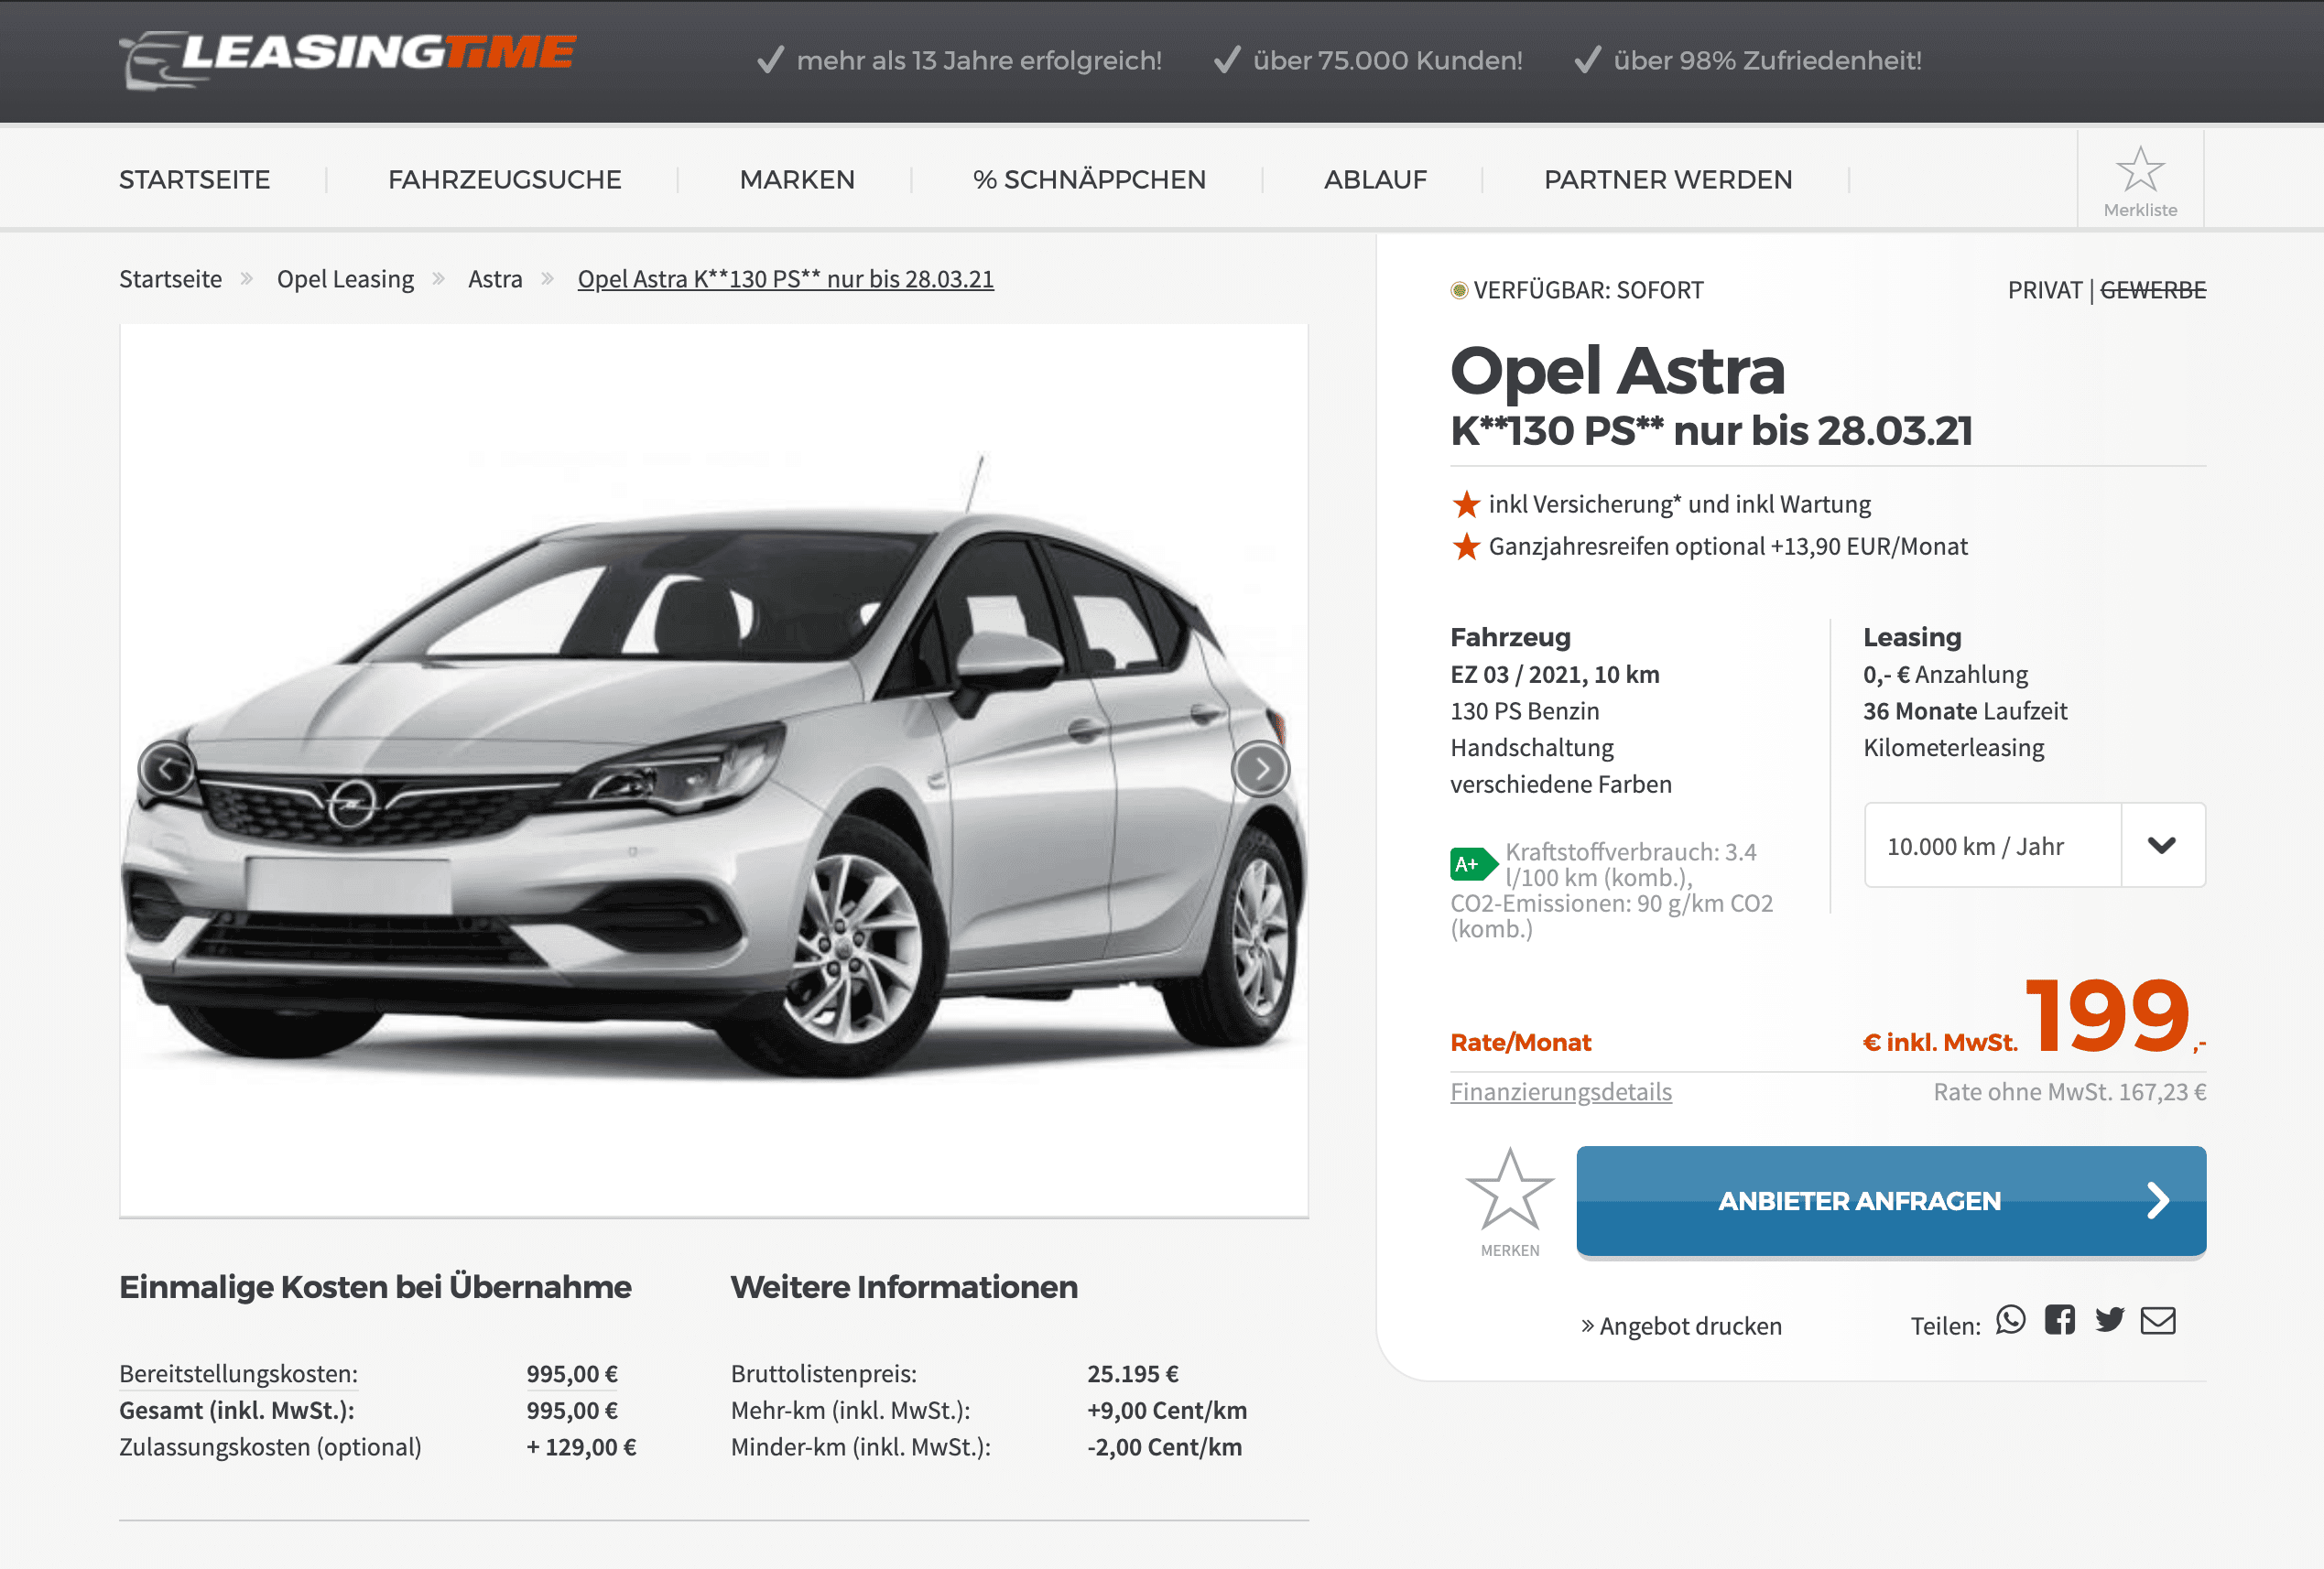Share the offer via WhatsApp

[x=2010, y=1321]
